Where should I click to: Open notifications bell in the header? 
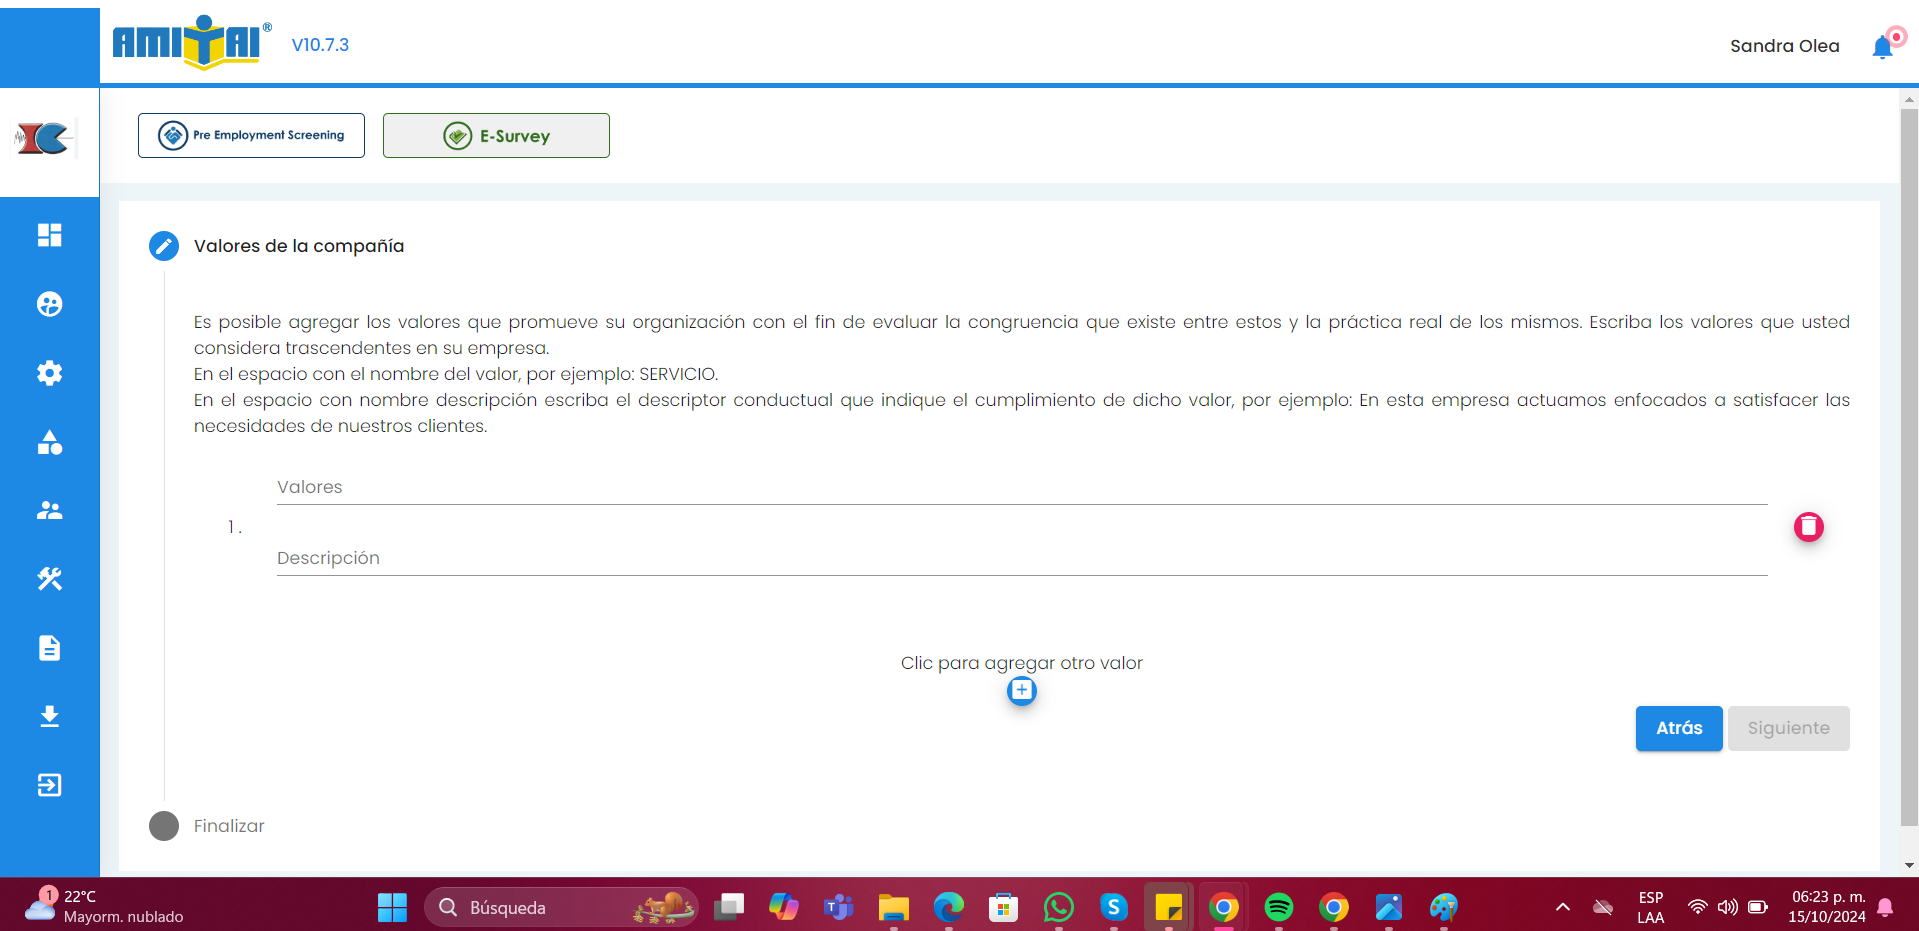(x=1882, y=47)
